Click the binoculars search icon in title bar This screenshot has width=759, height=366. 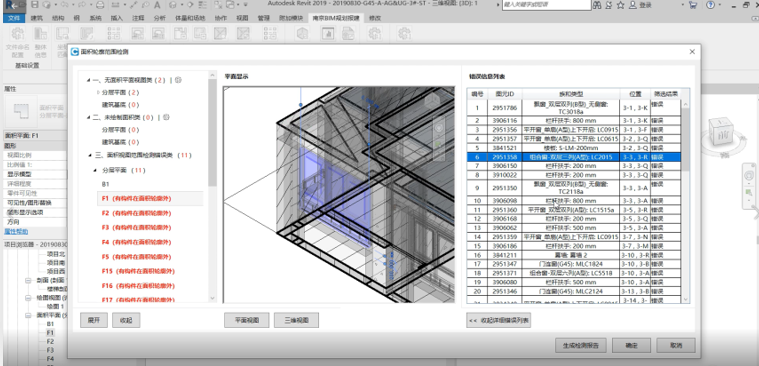coord(597,5)
